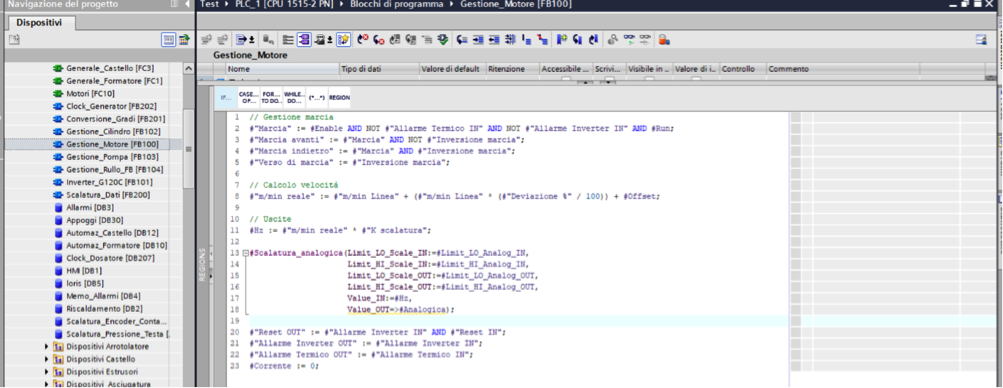Click the padlock icon in the editor toolbar
The width and height of the screenshot is (1003, 388).
[664, 40]
